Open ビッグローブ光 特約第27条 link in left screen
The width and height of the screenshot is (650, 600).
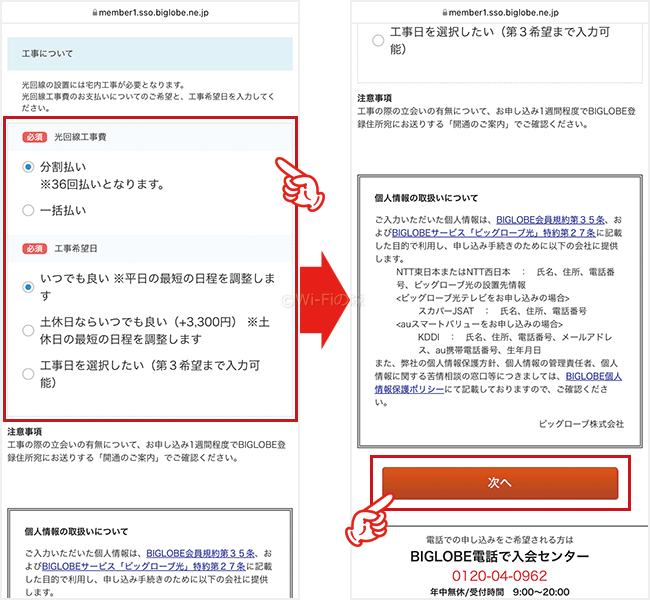[144, 566]
